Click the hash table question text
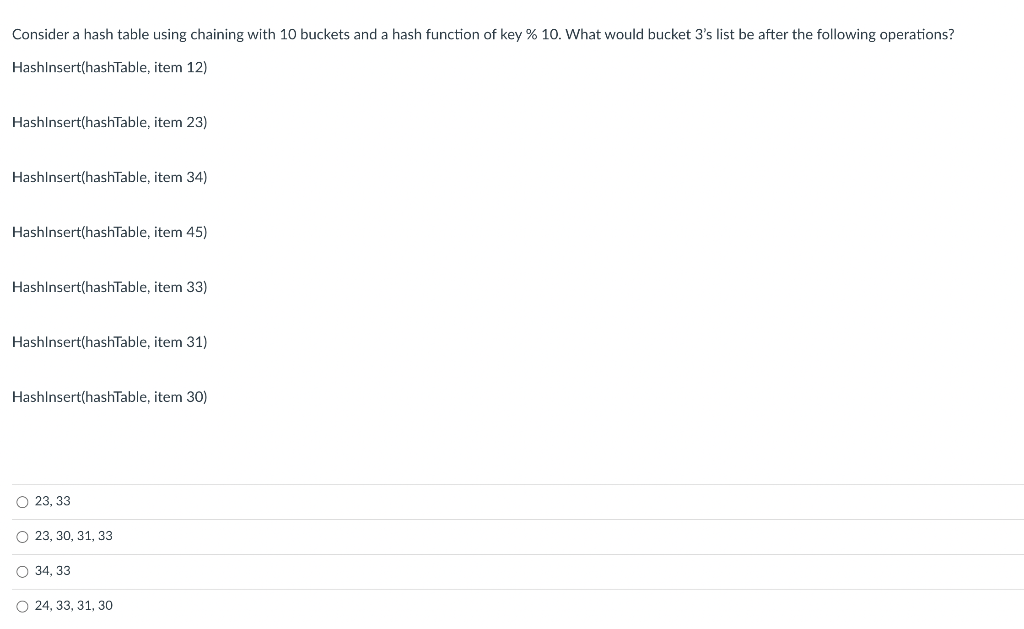Viewport: 1024px width, 629px height. [482, 34]
